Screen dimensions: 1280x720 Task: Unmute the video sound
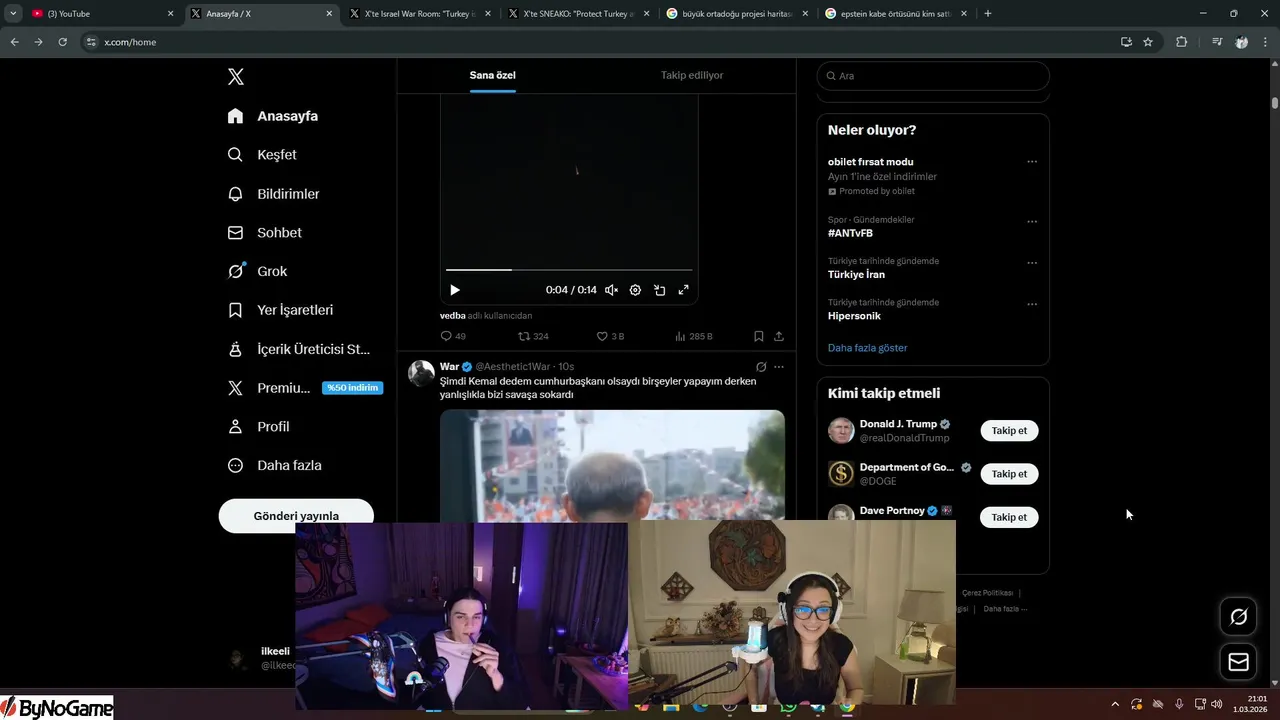click(x=611, y=290)
